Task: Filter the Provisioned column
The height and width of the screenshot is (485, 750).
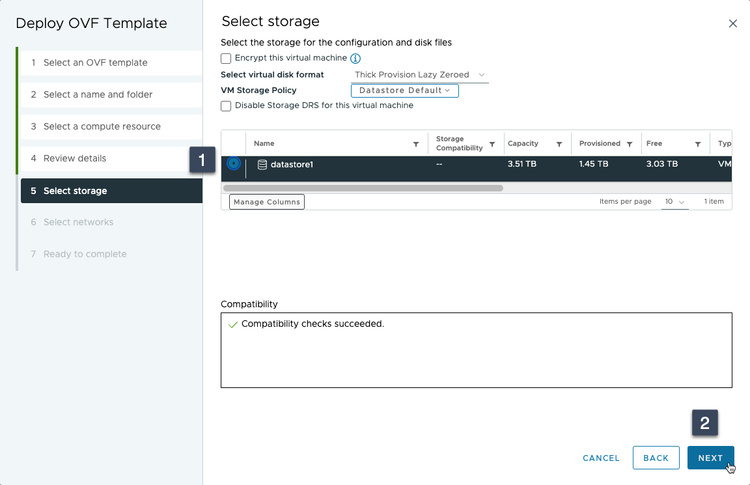Action: coord(629,144)
